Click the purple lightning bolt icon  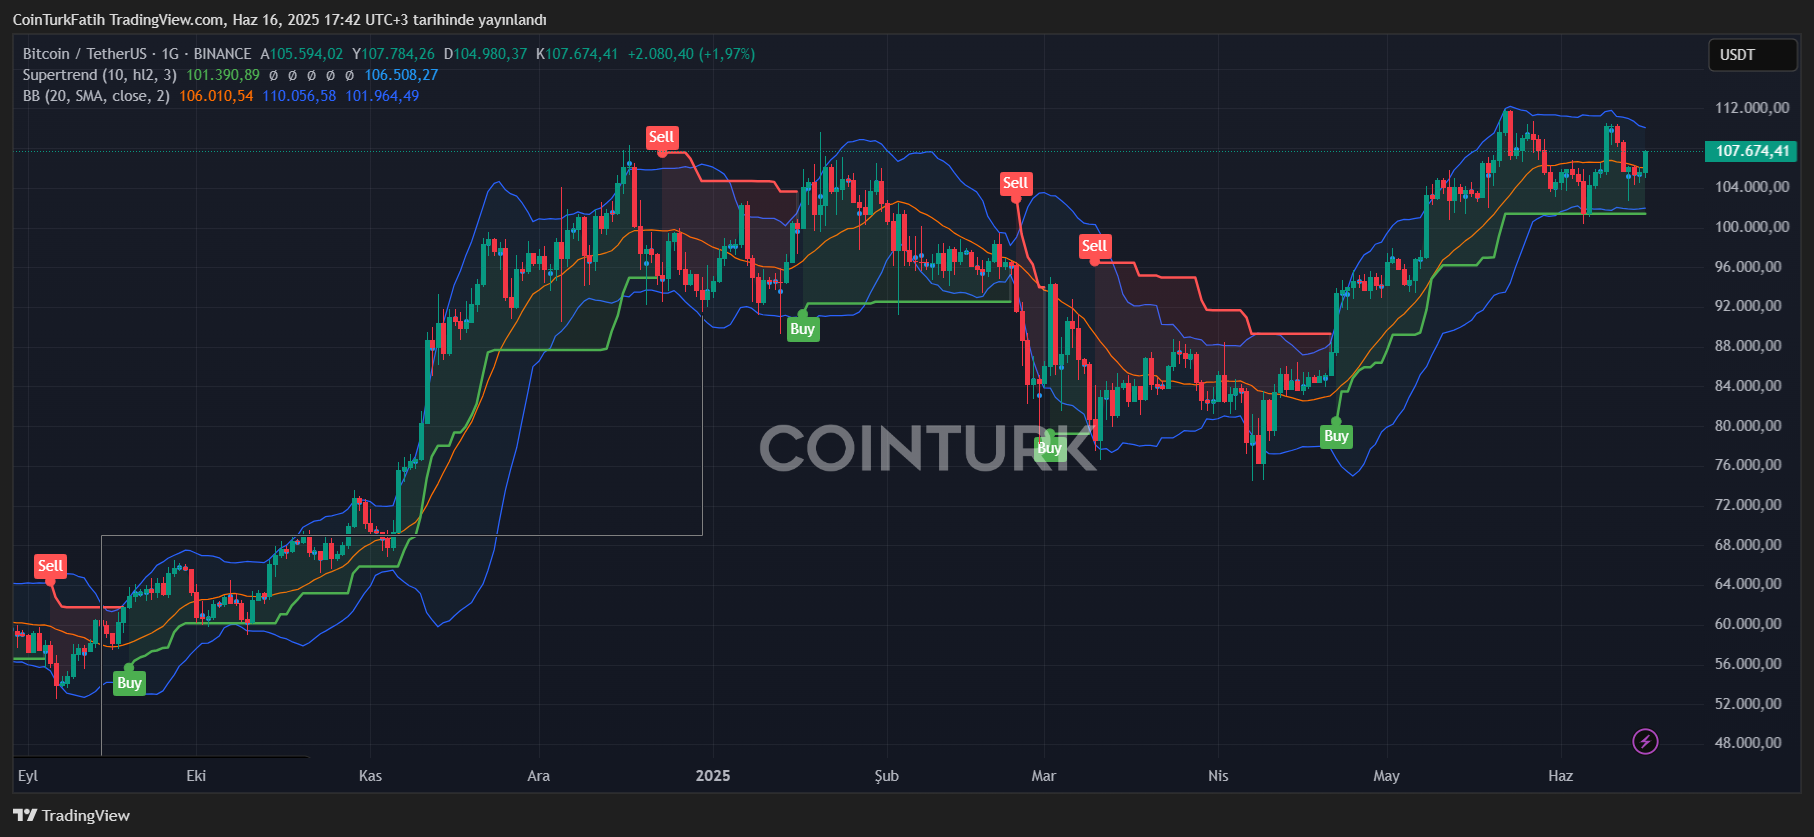[x=1645, y=741]
